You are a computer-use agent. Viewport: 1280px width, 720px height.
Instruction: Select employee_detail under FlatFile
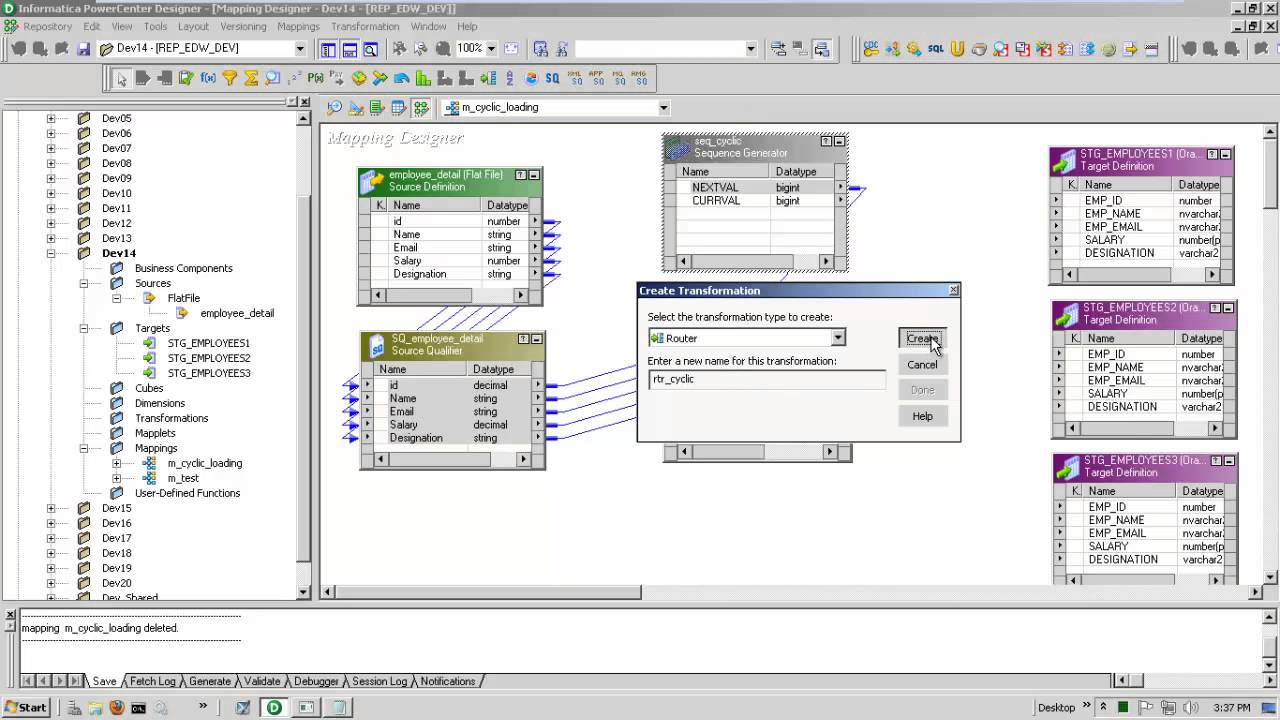pyautogui.click(x=237, y=313)
